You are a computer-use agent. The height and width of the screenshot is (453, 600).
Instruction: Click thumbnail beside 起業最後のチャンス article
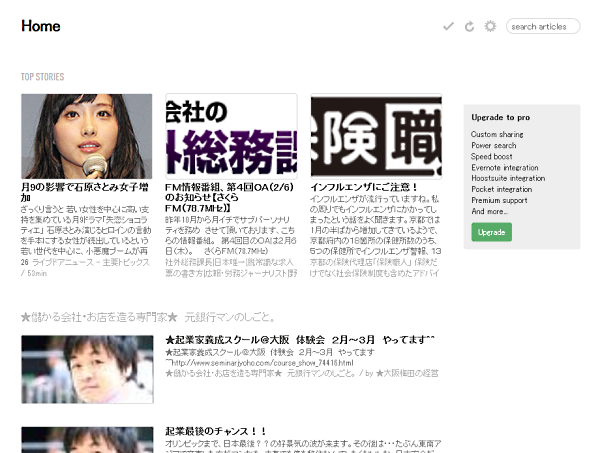[87, 440]
